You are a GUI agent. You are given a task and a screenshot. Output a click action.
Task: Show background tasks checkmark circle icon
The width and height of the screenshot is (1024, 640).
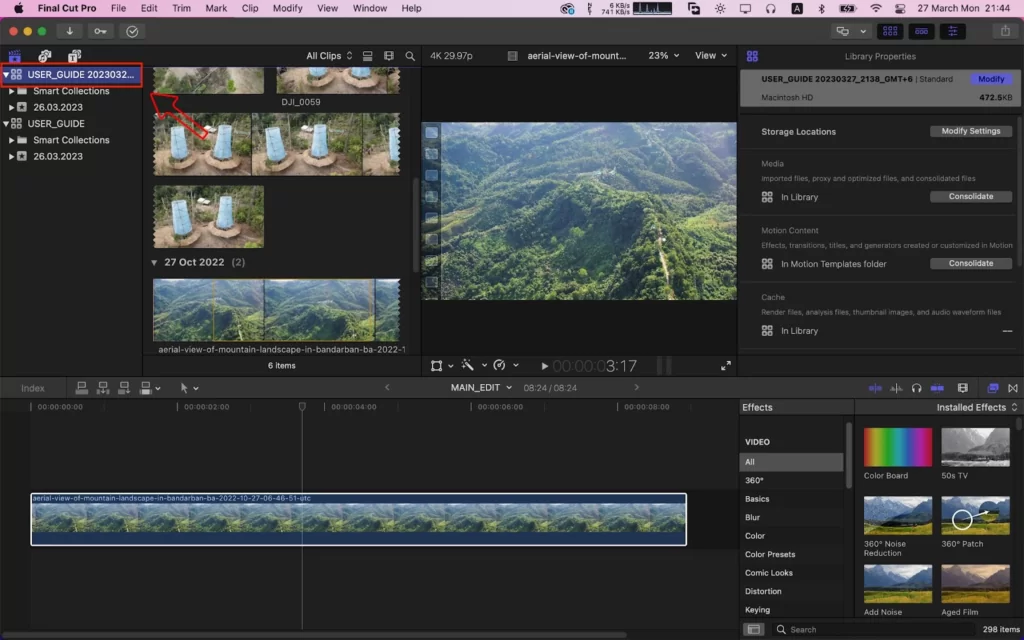[x=132, y=31]
